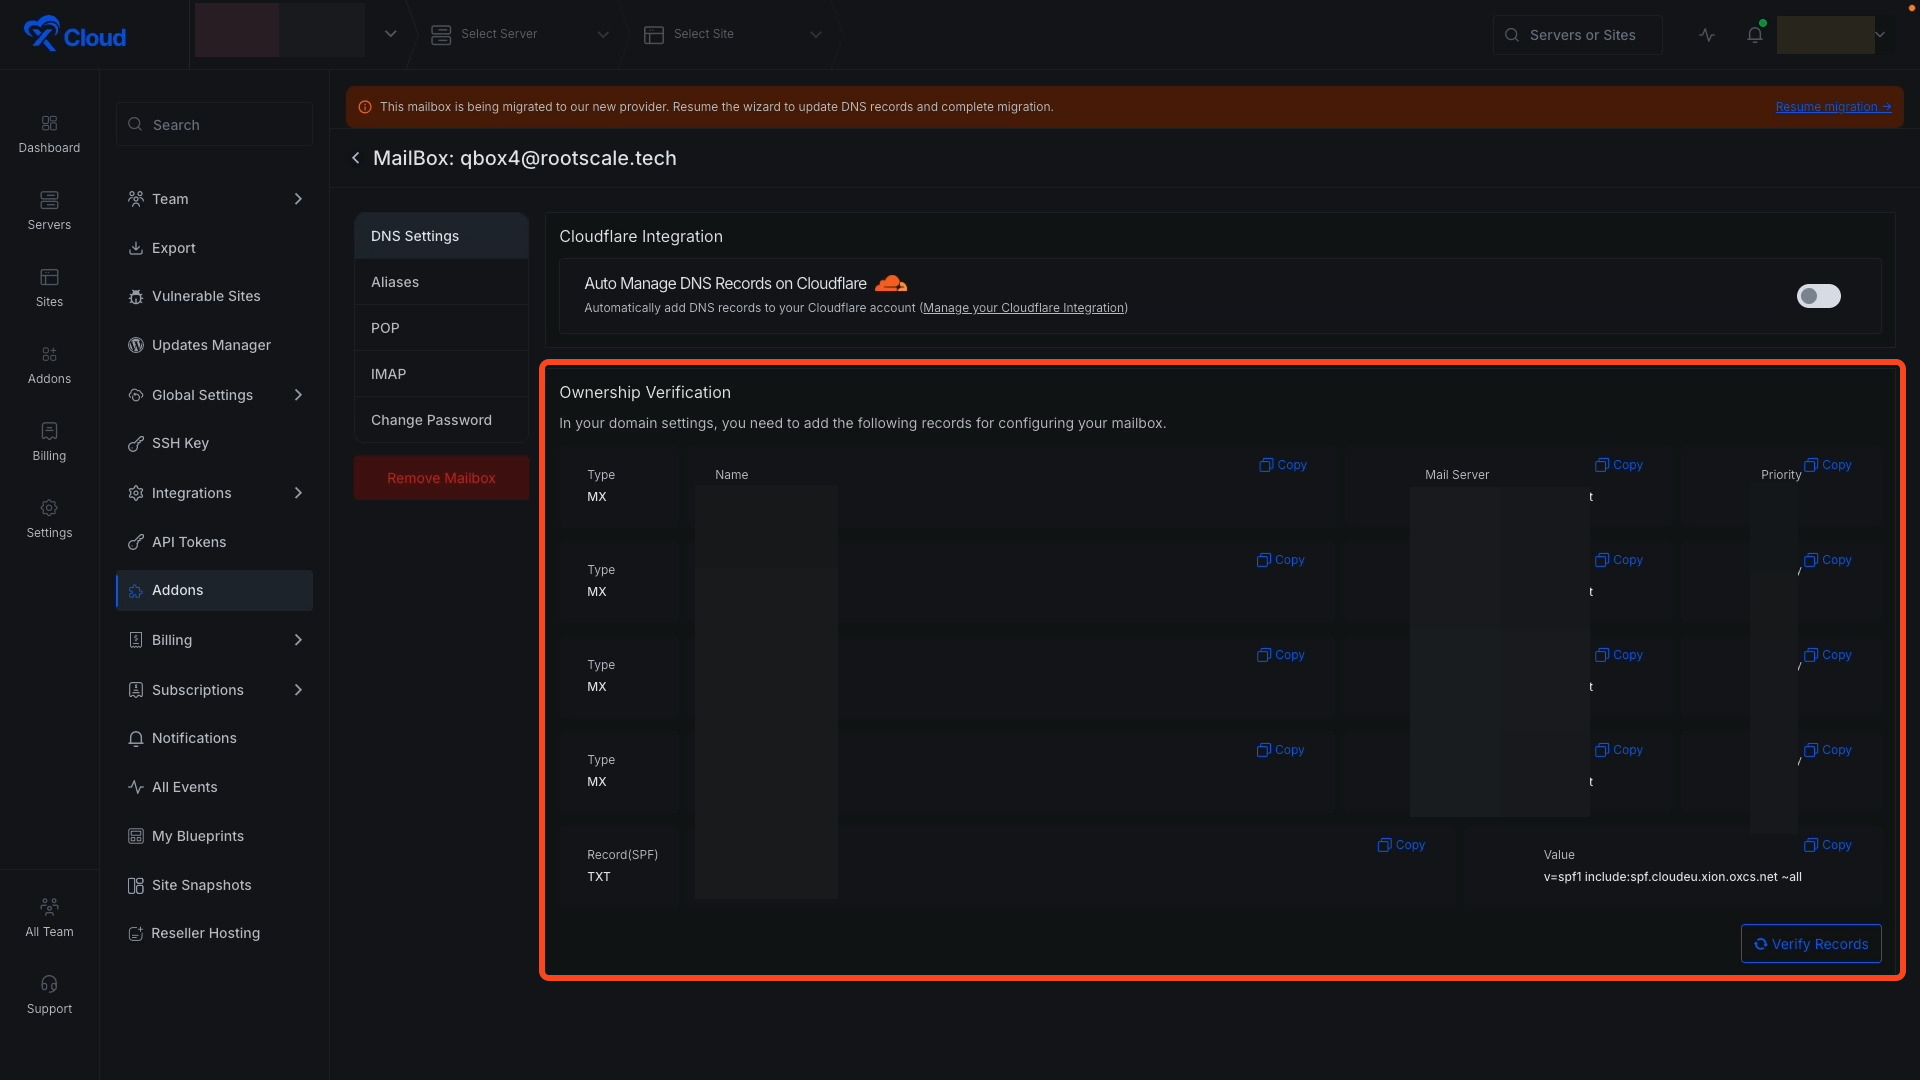The image size is (1920, 1080).
Task: Switch to the POP tab
Action: pyautogui.click(x=441, y=328)
